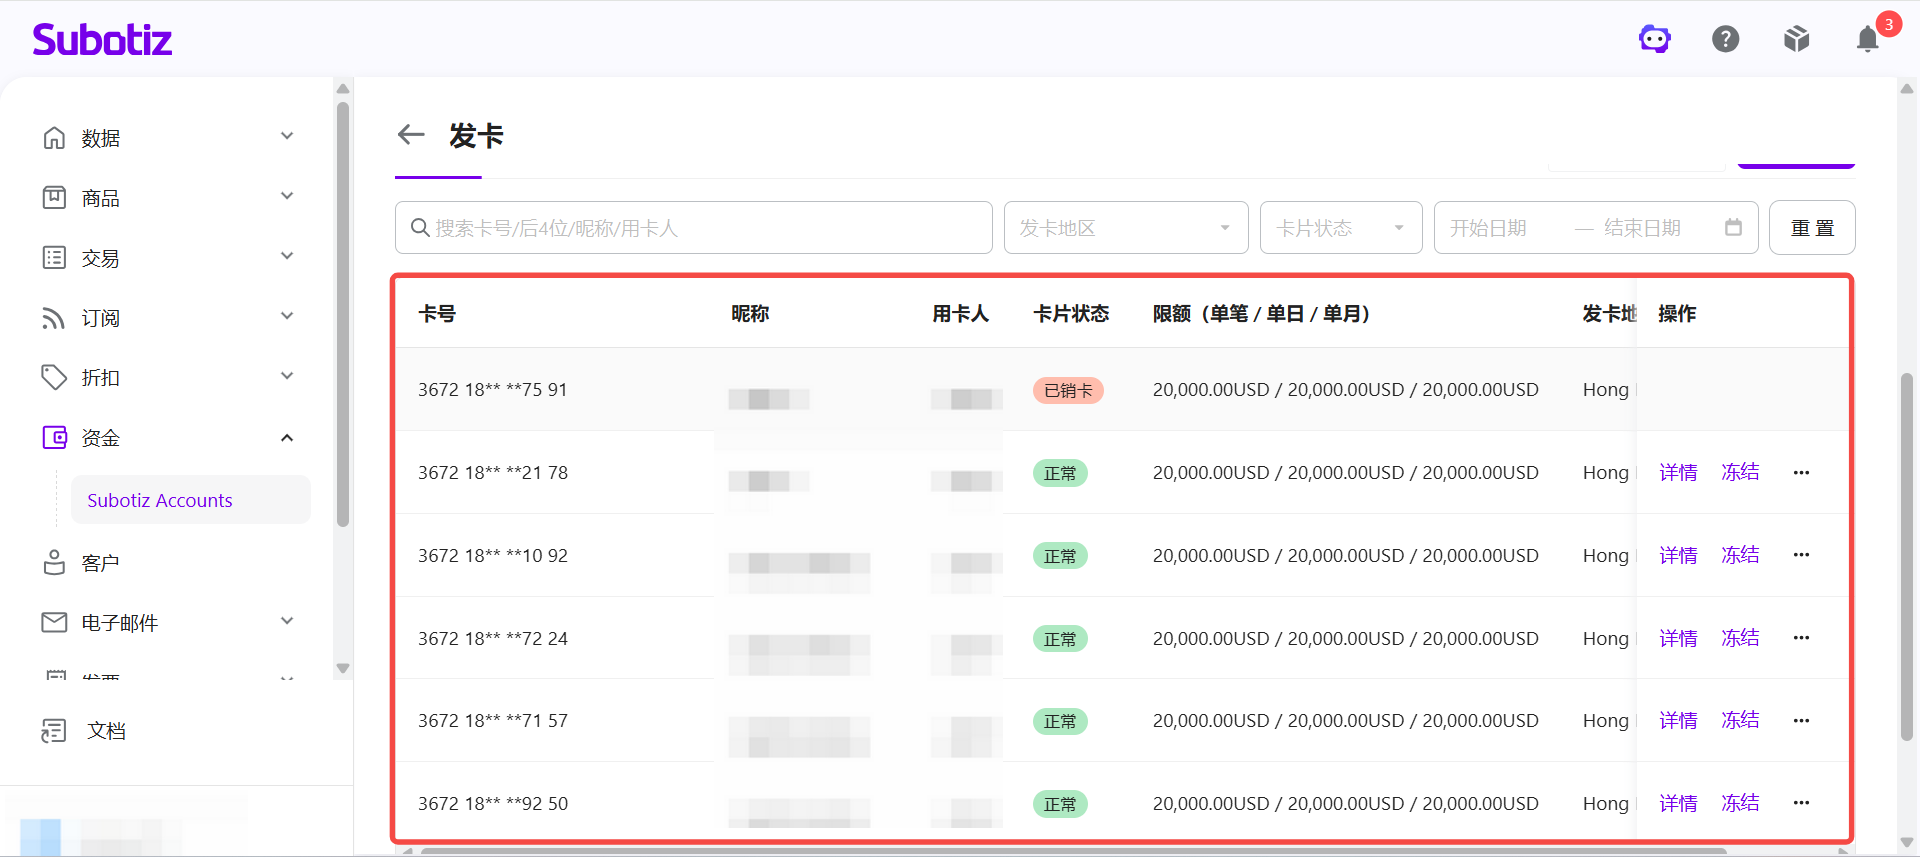Click the 结束日期 end date field
This screenshot has height=857, width=1920.
(1642, 228)
